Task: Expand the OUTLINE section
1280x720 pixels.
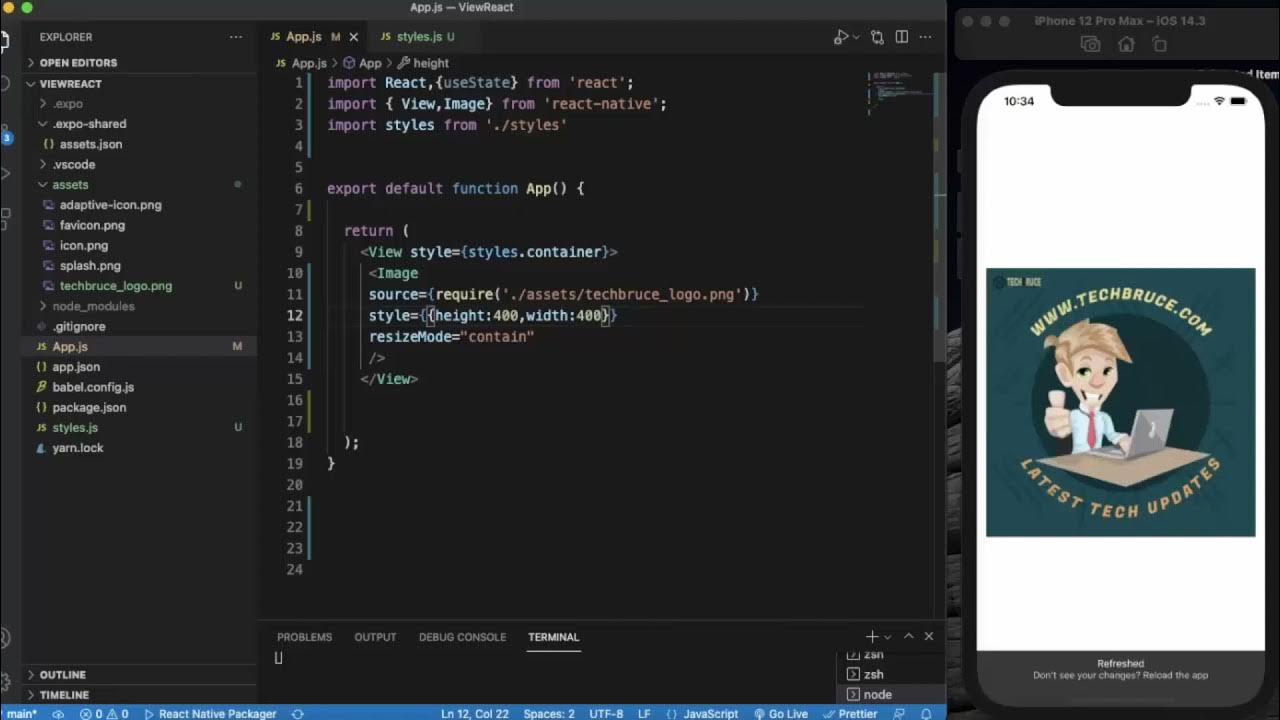Action: tap(138, 675)
